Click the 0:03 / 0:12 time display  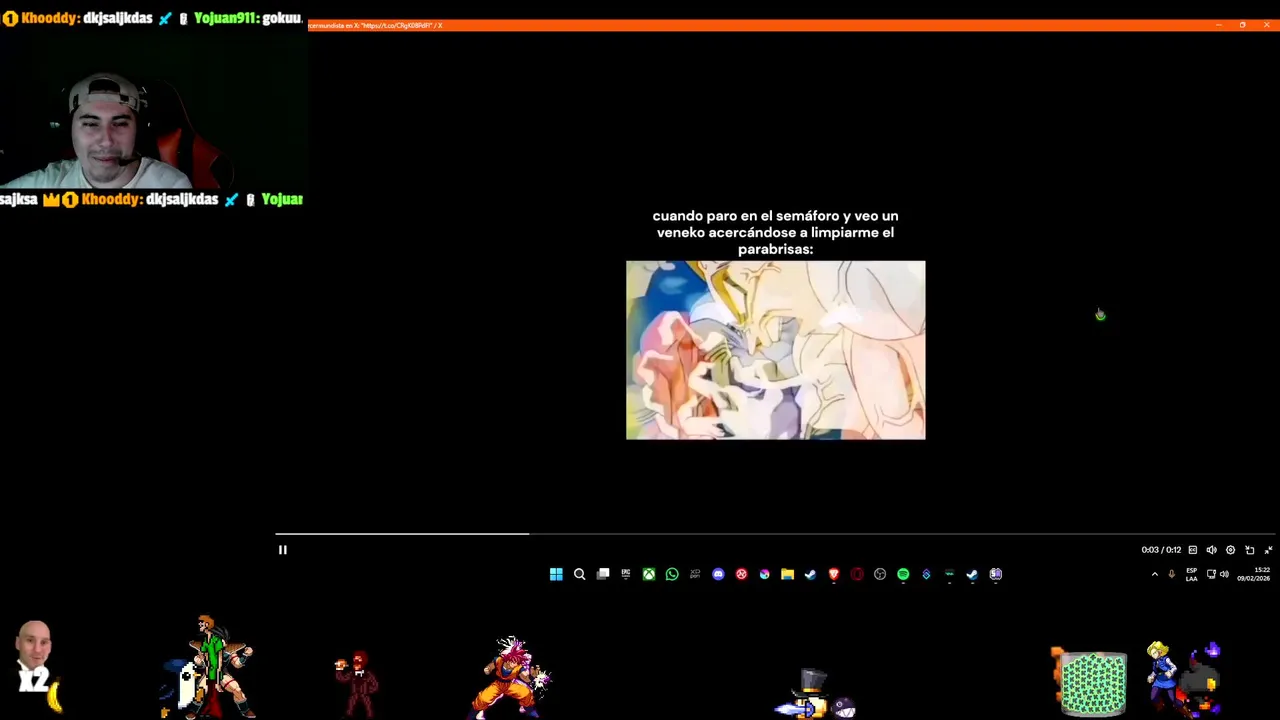[x=1161, y=550]
